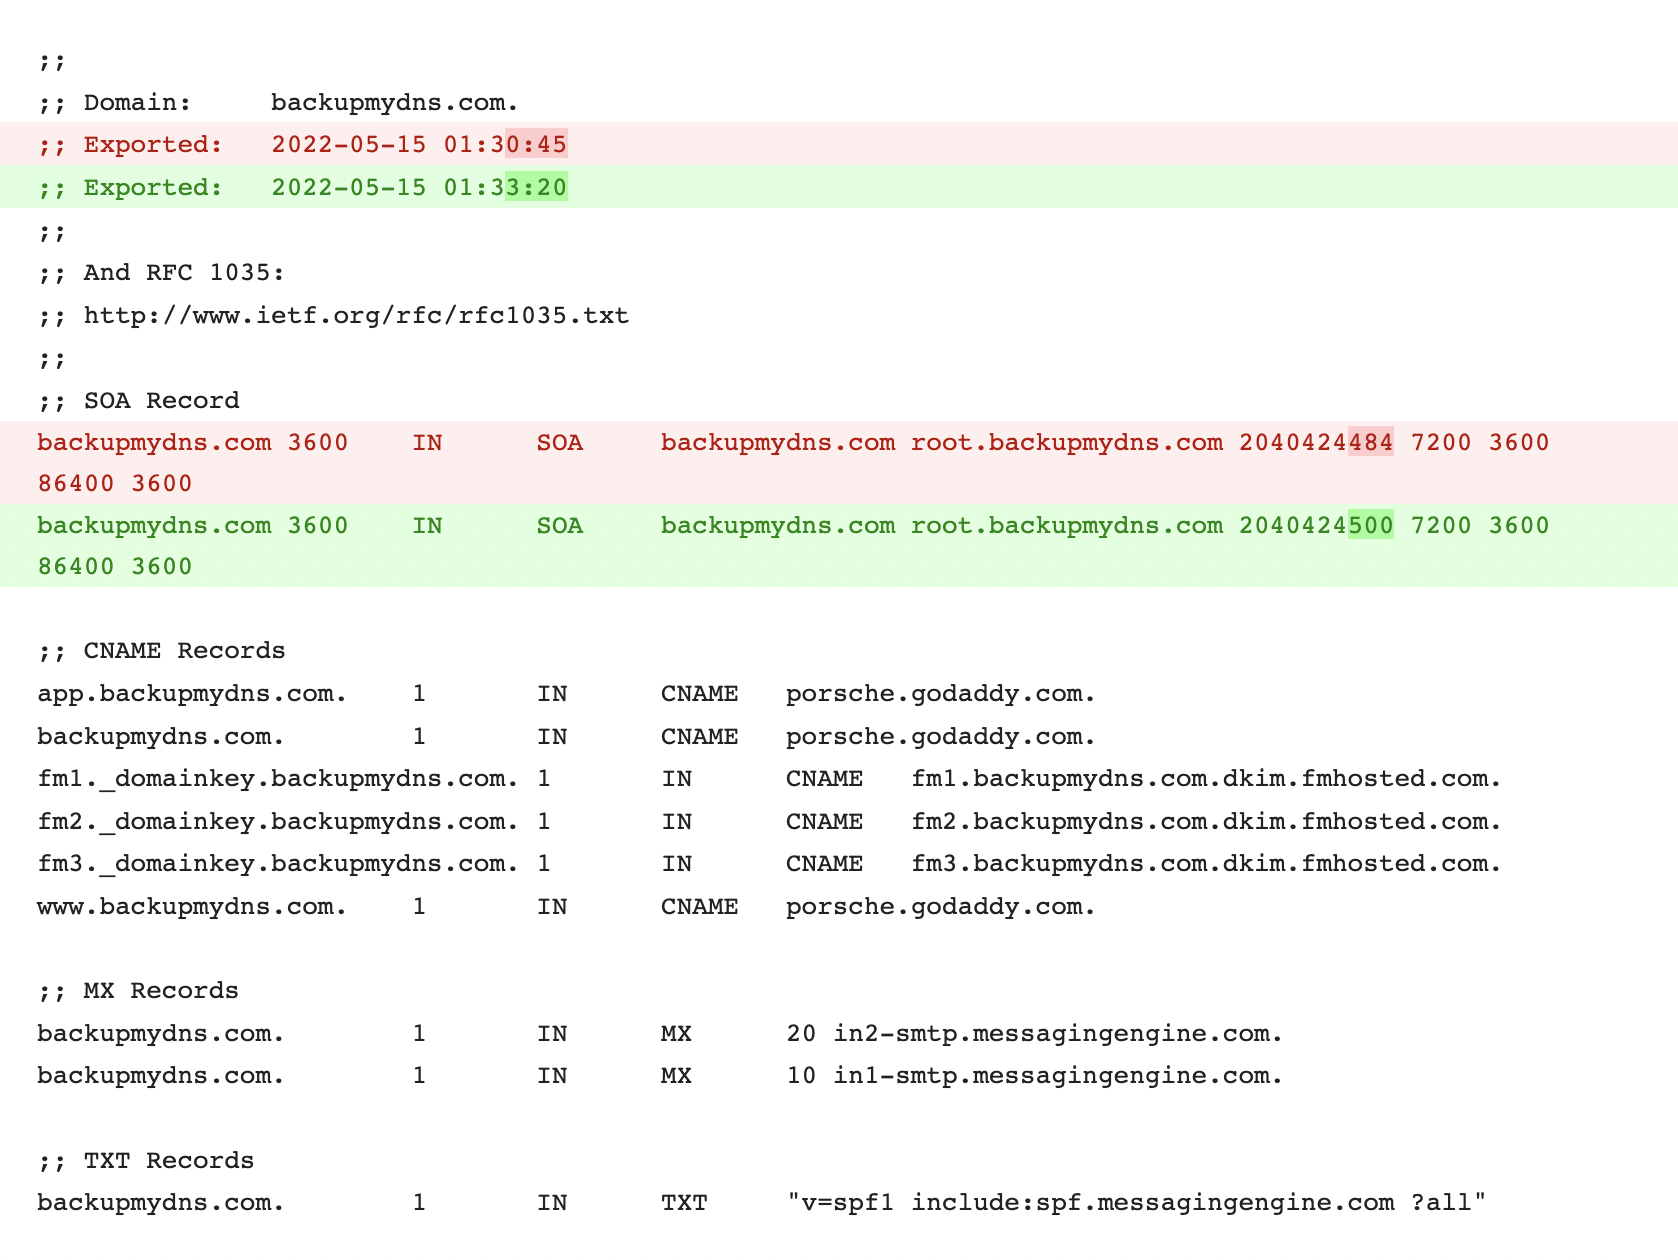Image resolution: width=1678 pixels, height=1260 pixels.
Task: Click the ';; SOA Record' heading
Action: (x=139, y=400)
